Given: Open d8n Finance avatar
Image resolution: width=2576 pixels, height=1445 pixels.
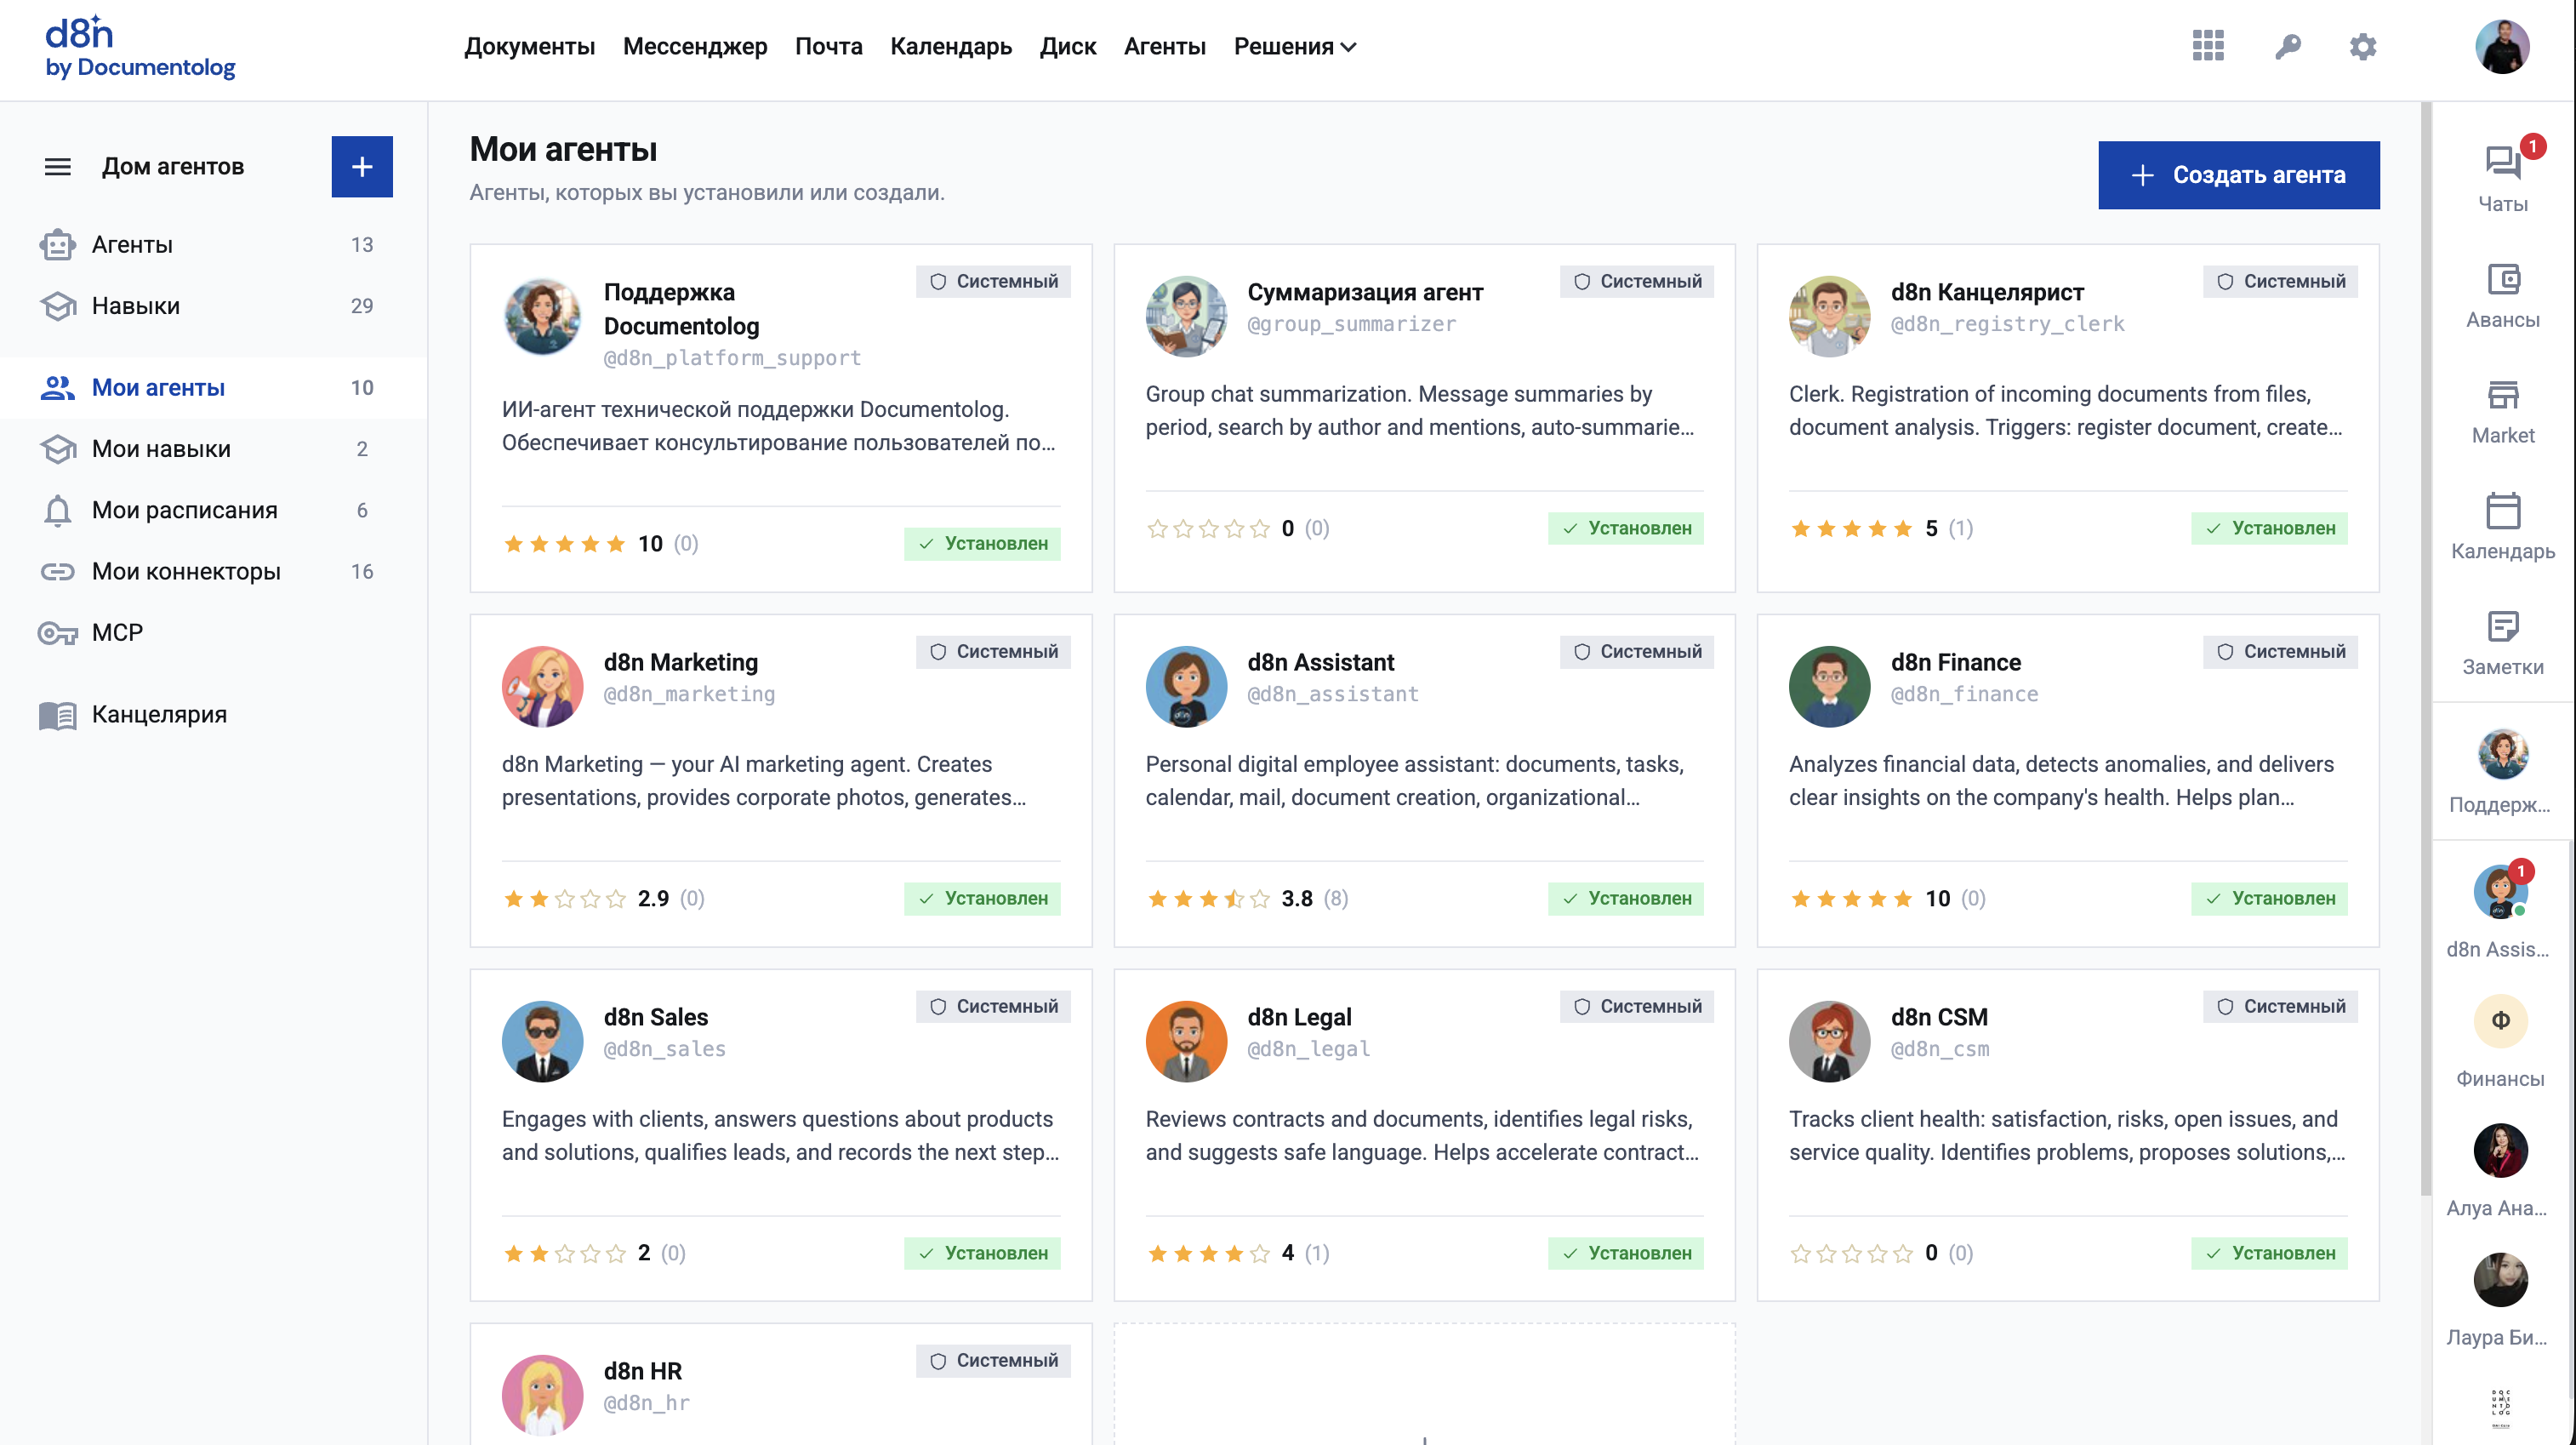Looking at the screenshot, I should [x=1829, y=686].
